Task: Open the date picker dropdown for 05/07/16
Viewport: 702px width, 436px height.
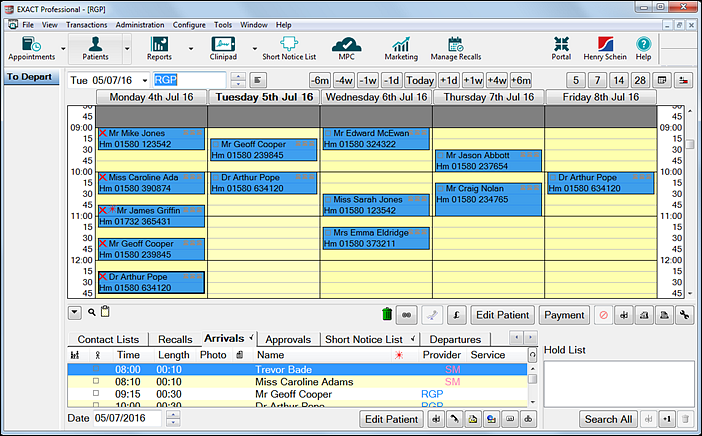Action: (145, 80)
